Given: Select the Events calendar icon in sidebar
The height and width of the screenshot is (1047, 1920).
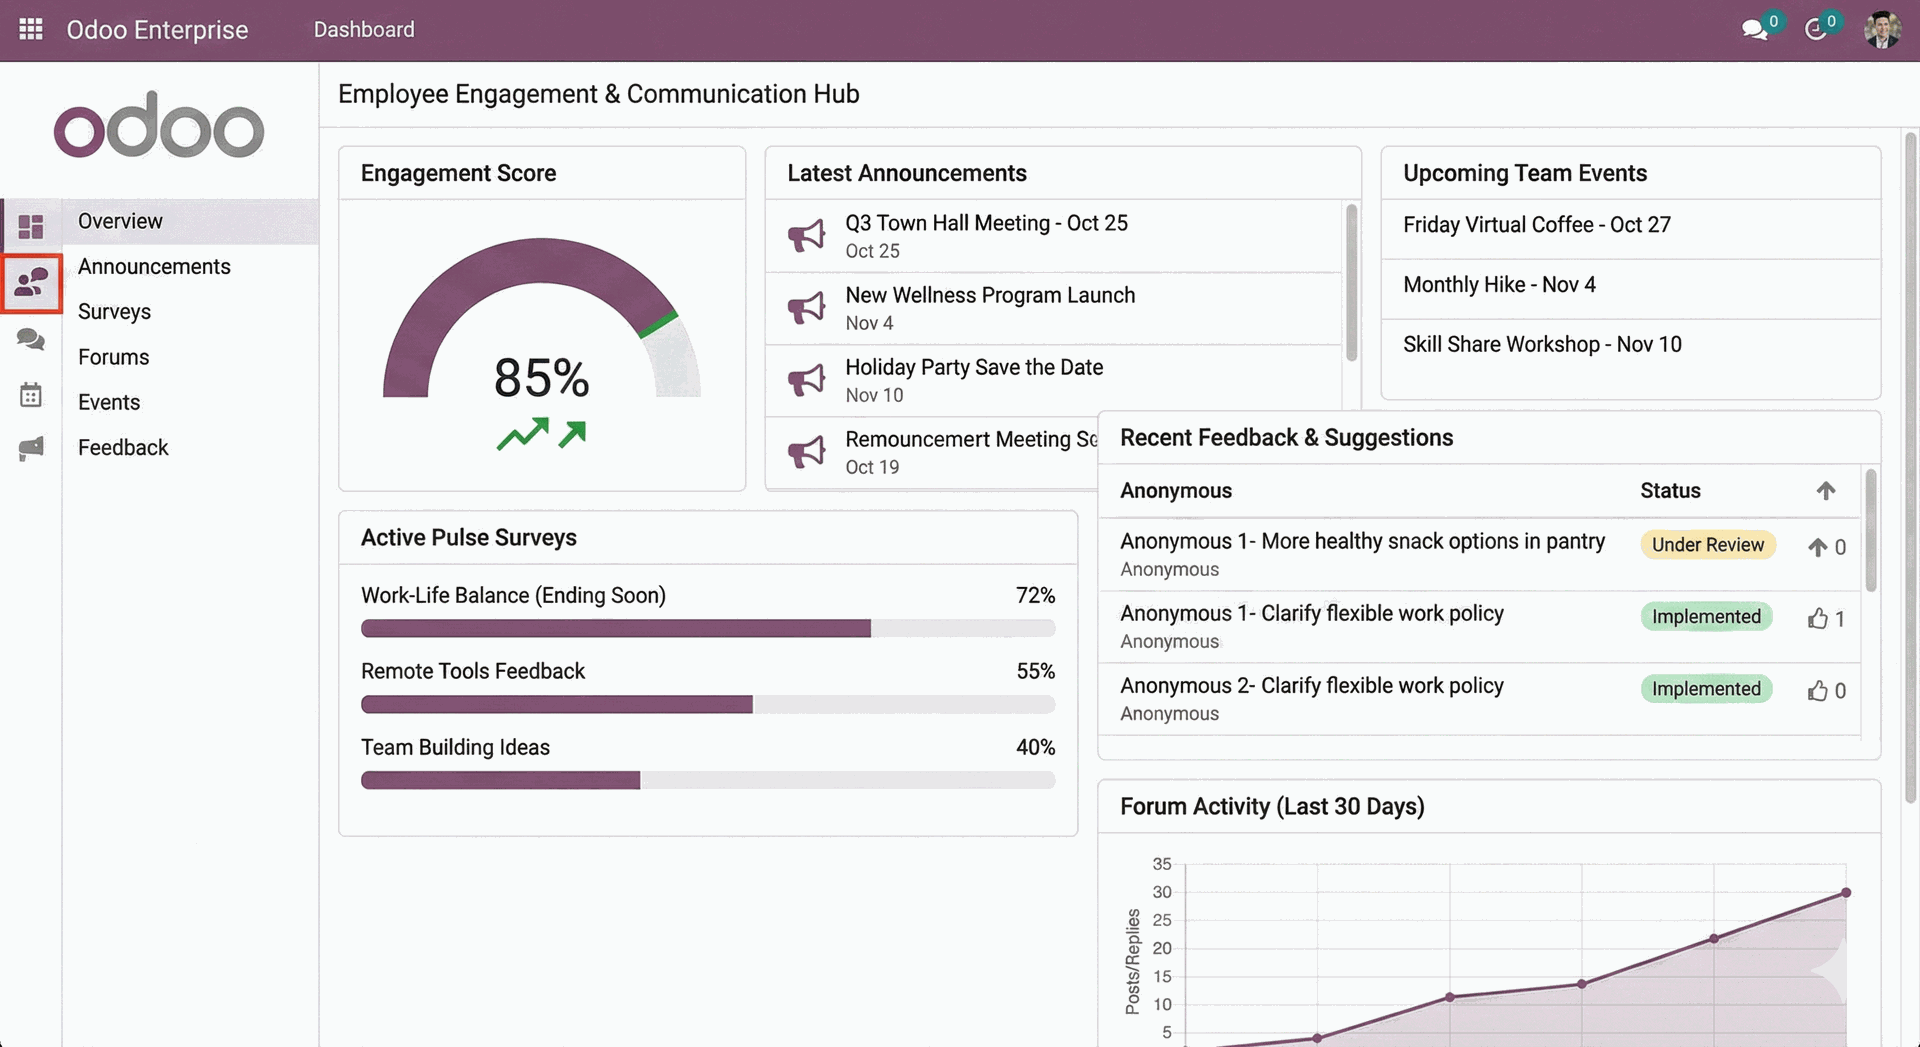Looking at the screenshot, I should click(31, 394).
